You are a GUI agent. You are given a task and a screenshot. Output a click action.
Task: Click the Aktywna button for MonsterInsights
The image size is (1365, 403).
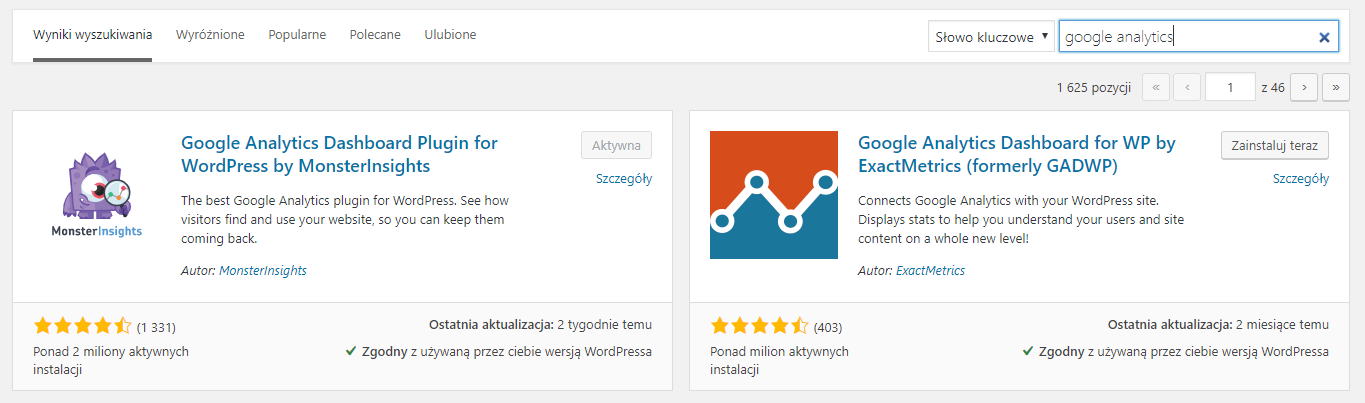(x=616, y=144)
